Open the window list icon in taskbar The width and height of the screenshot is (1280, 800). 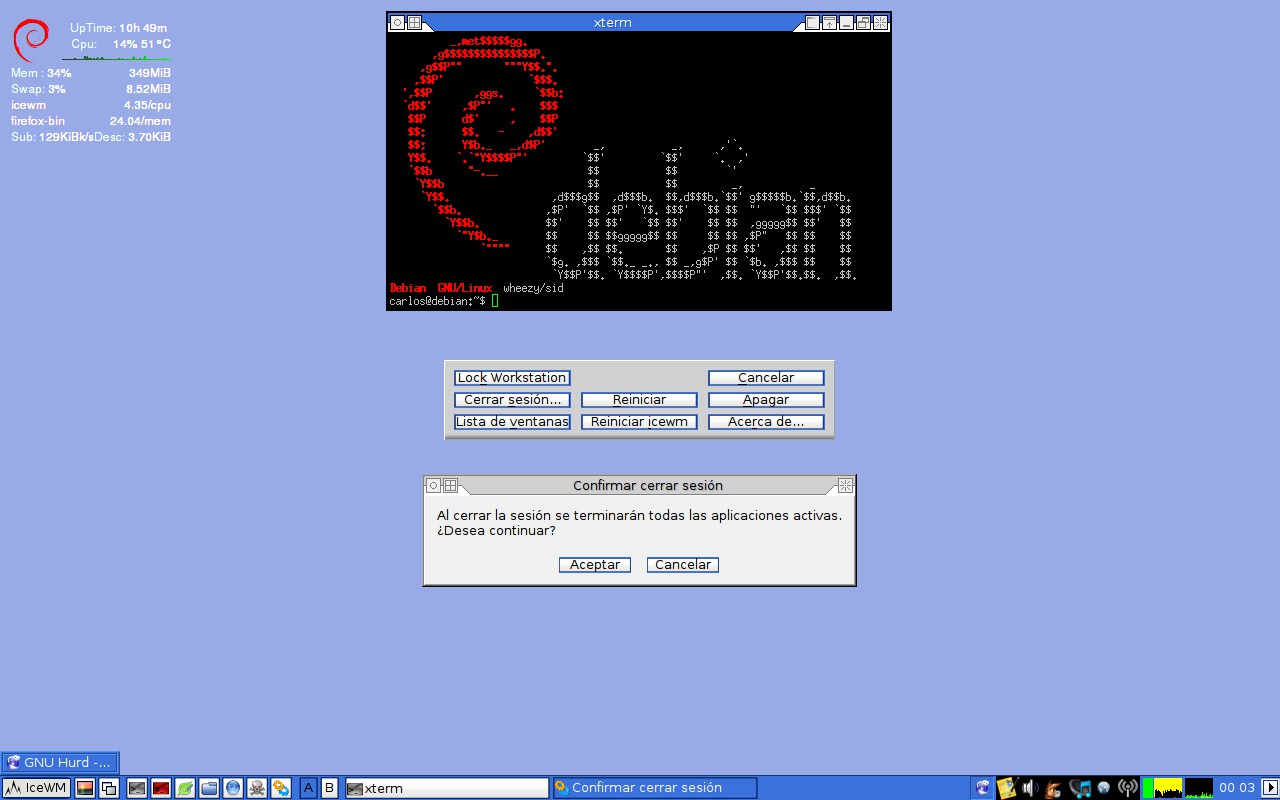click(x=109, y=788)
